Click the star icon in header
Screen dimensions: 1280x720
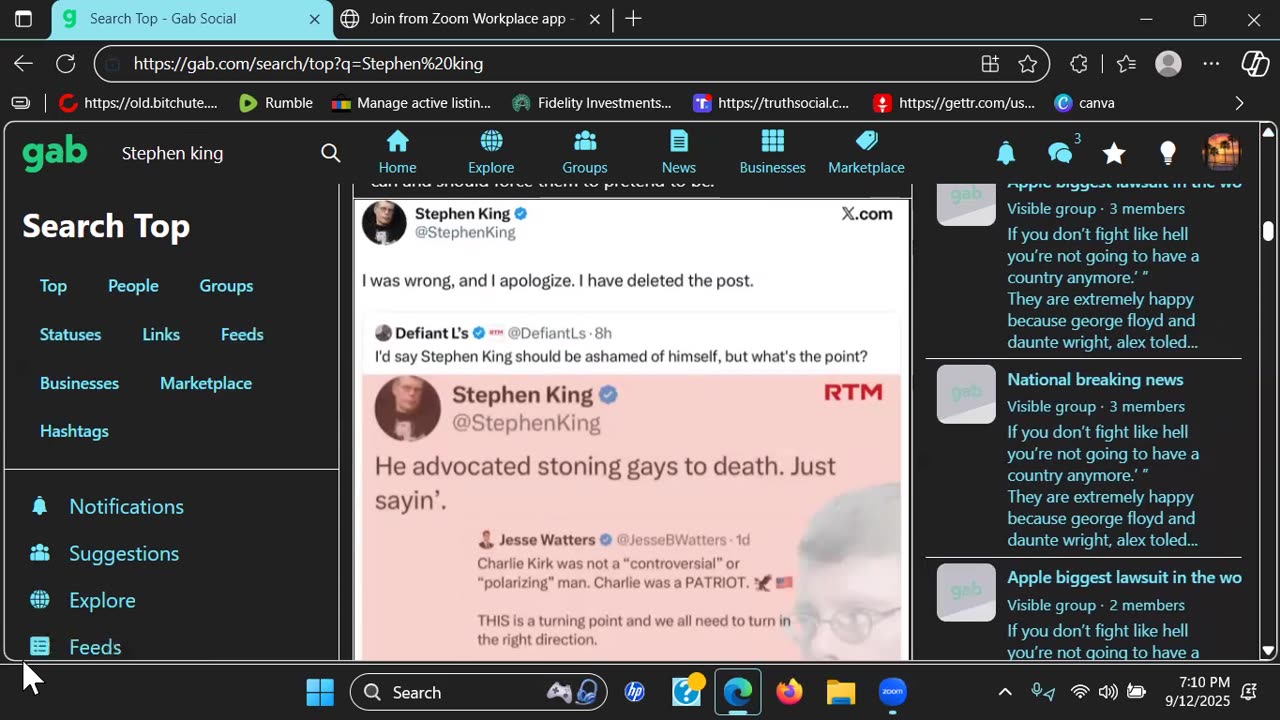1114,153
